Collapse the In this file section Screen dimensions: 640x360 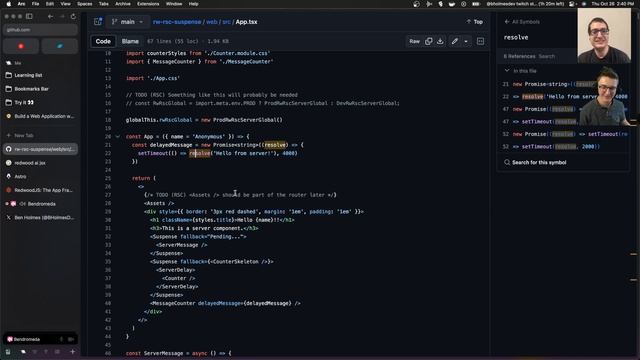(x=520, y=71)
